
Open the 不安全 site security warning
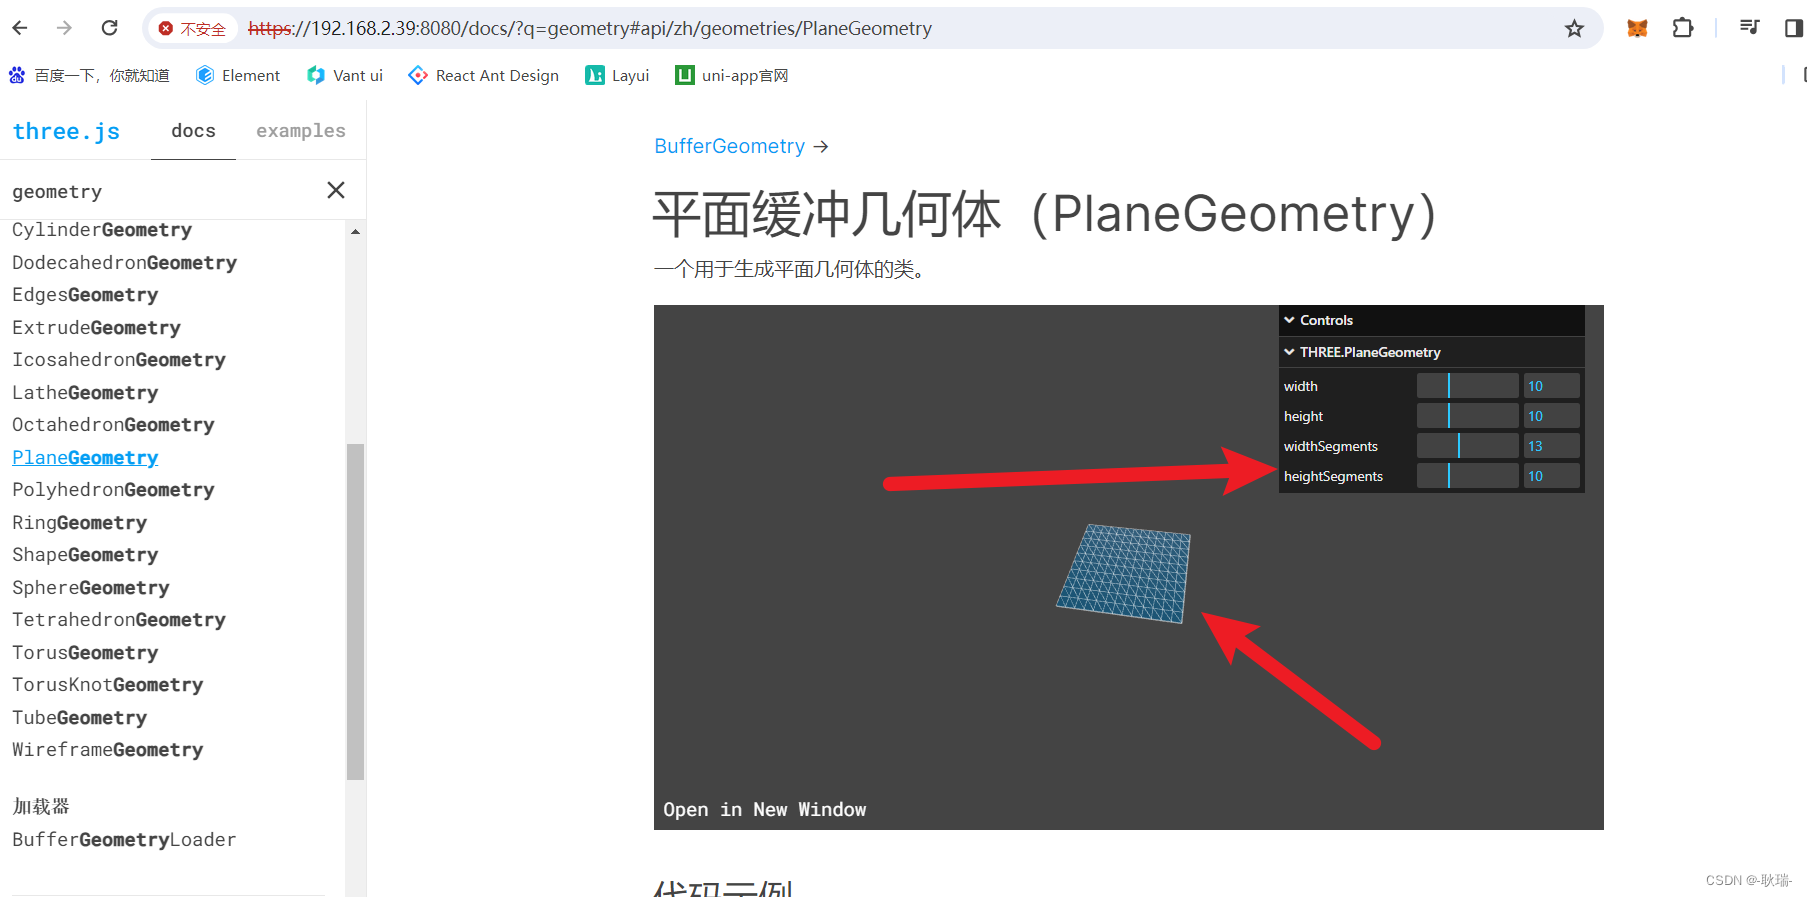(193, 29)
